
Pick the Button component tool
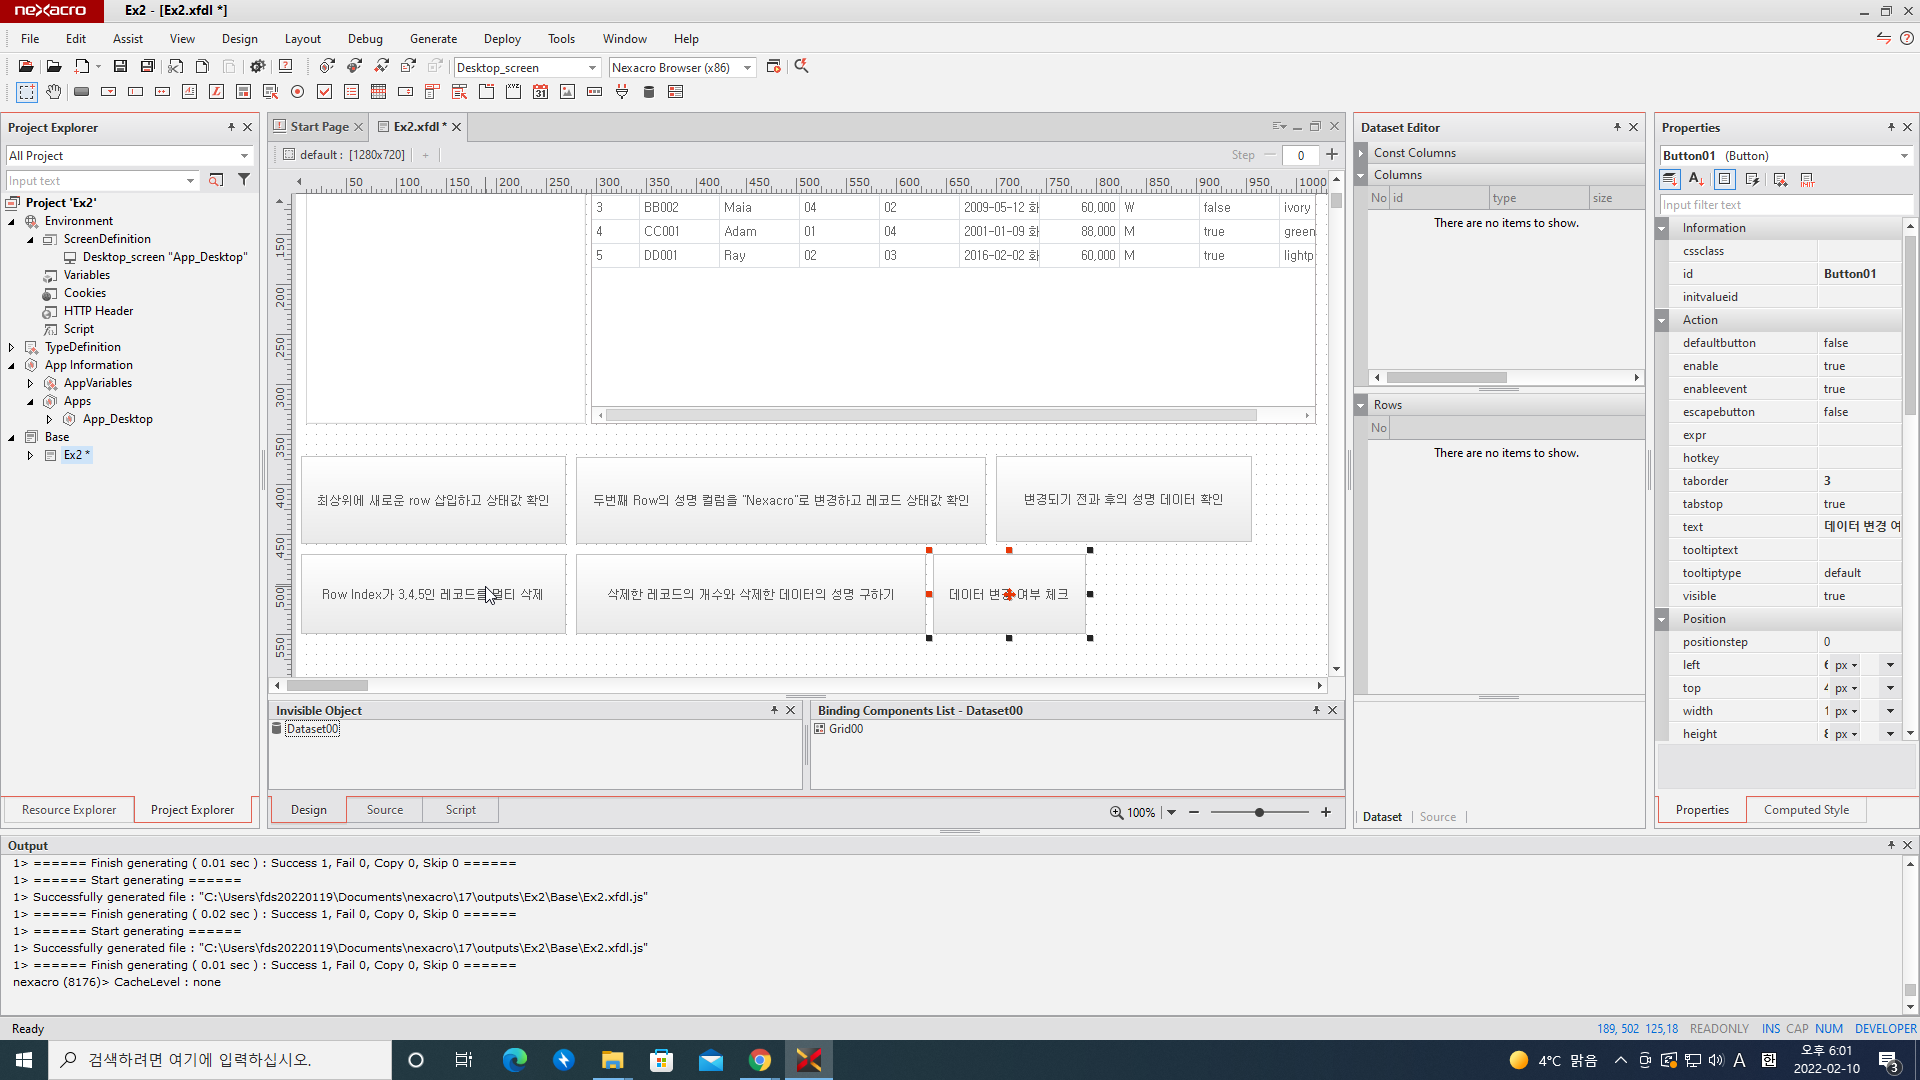click(82, 92)
